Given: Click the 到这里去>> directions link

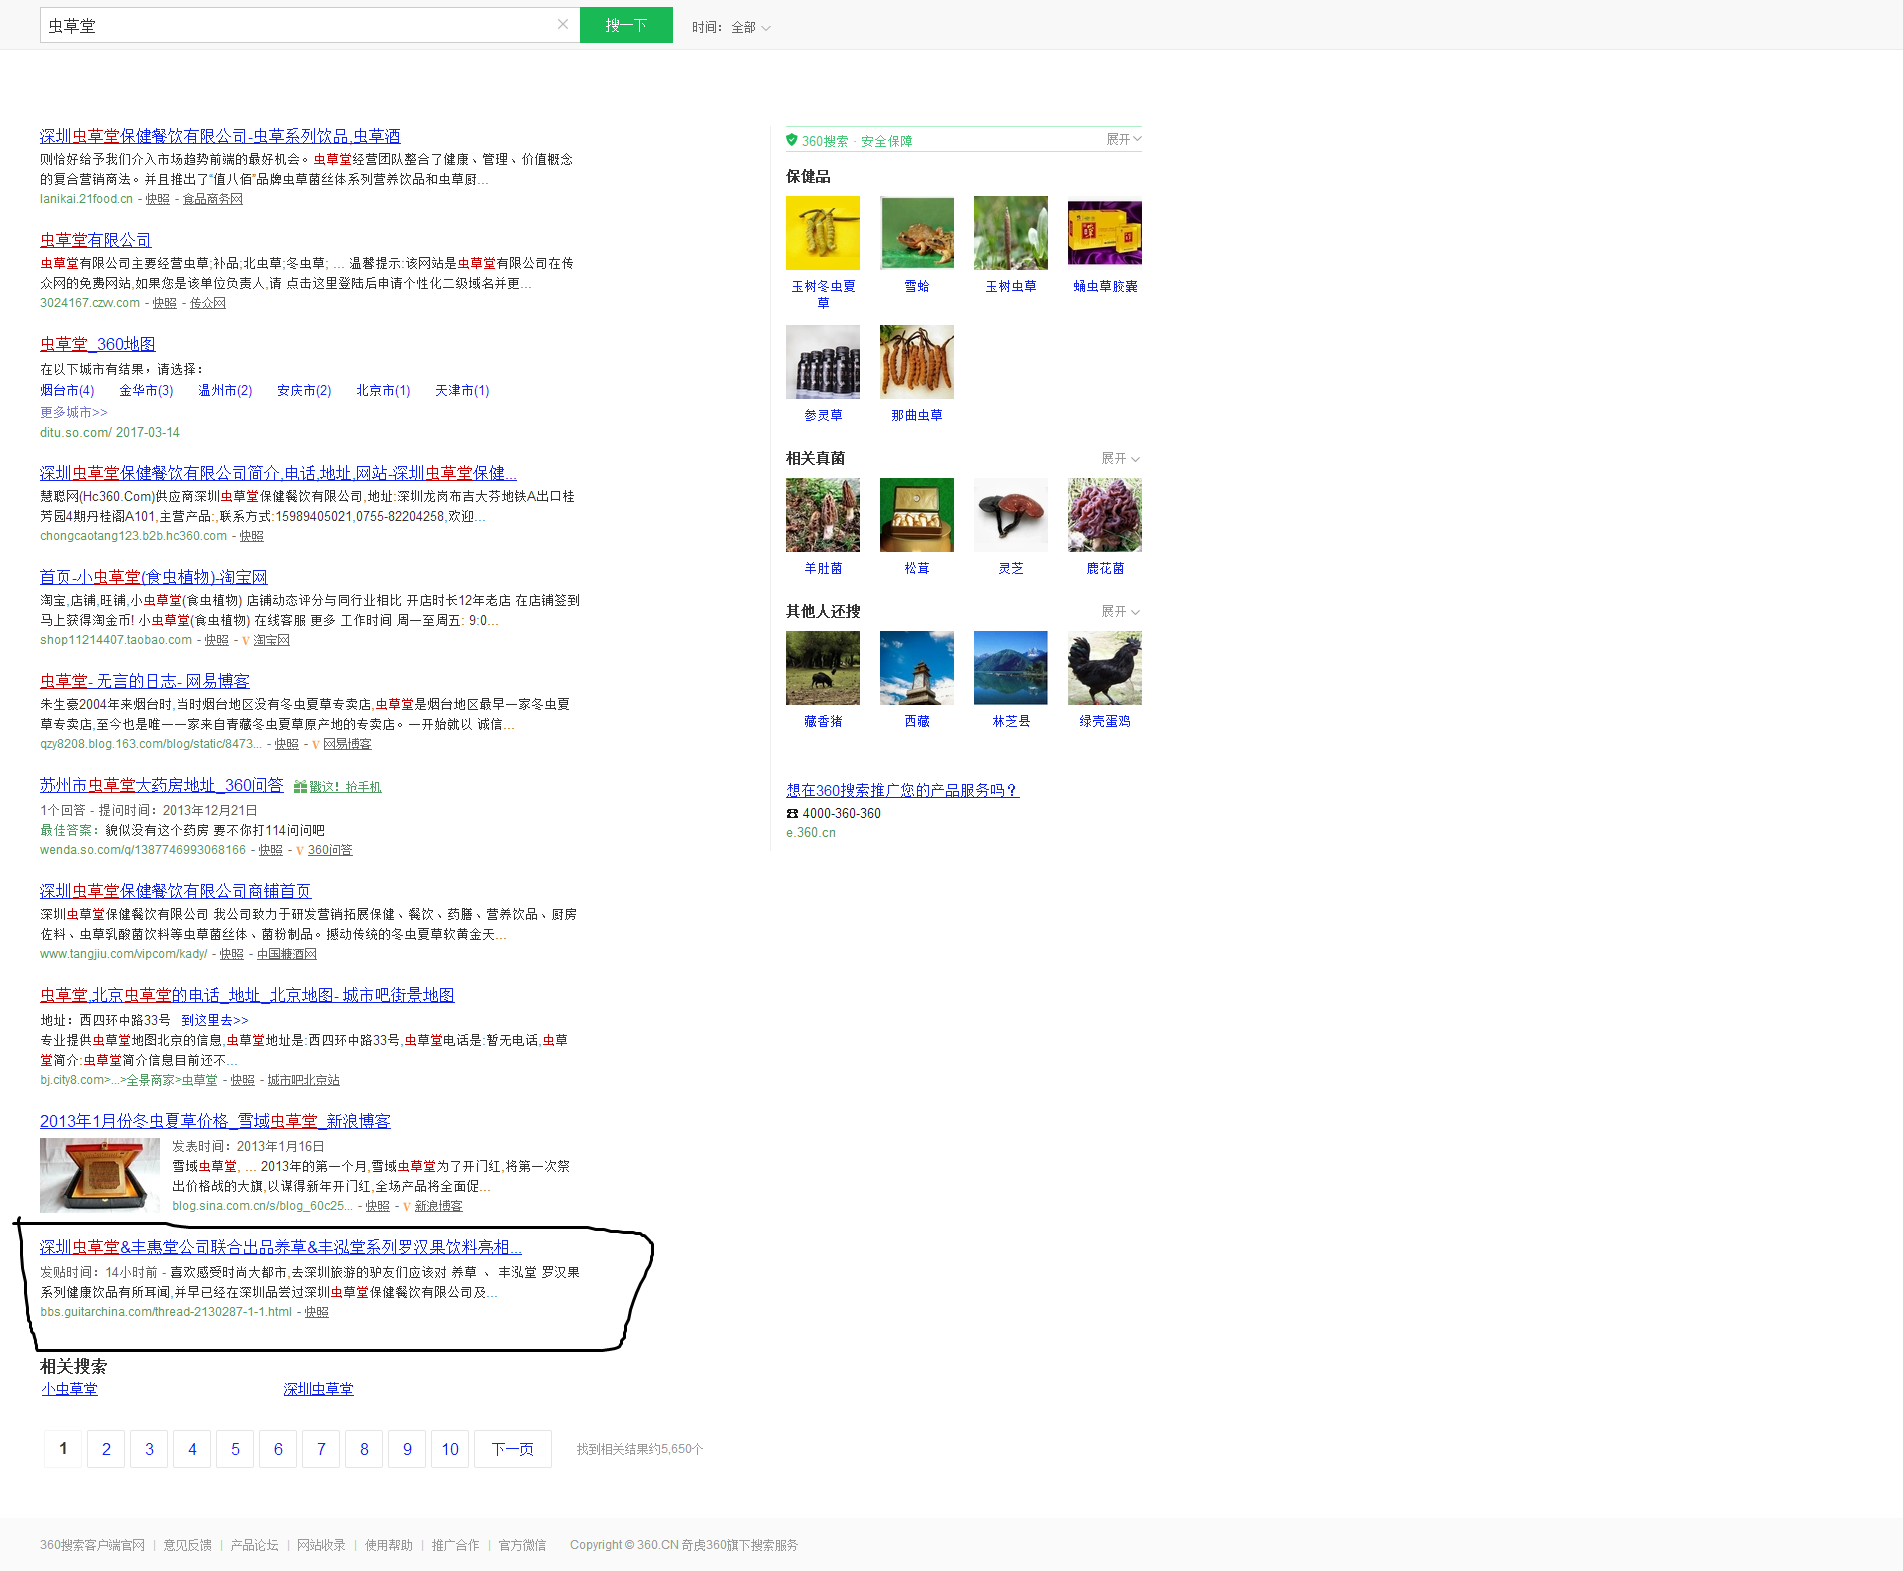Looking at the screenshot, I should click(215, 1020).
